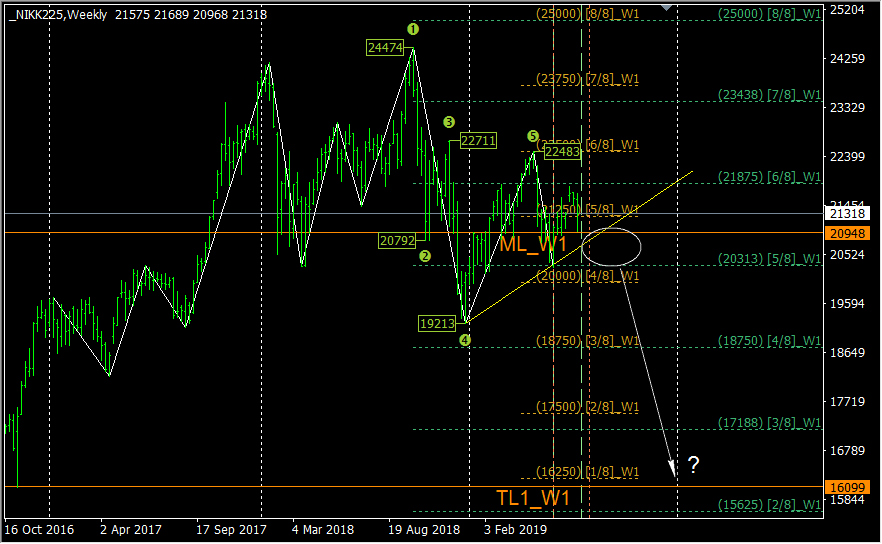Click 23329 on the price scale
The width and height of the screenshot is (882, 544).
(847, 107)
